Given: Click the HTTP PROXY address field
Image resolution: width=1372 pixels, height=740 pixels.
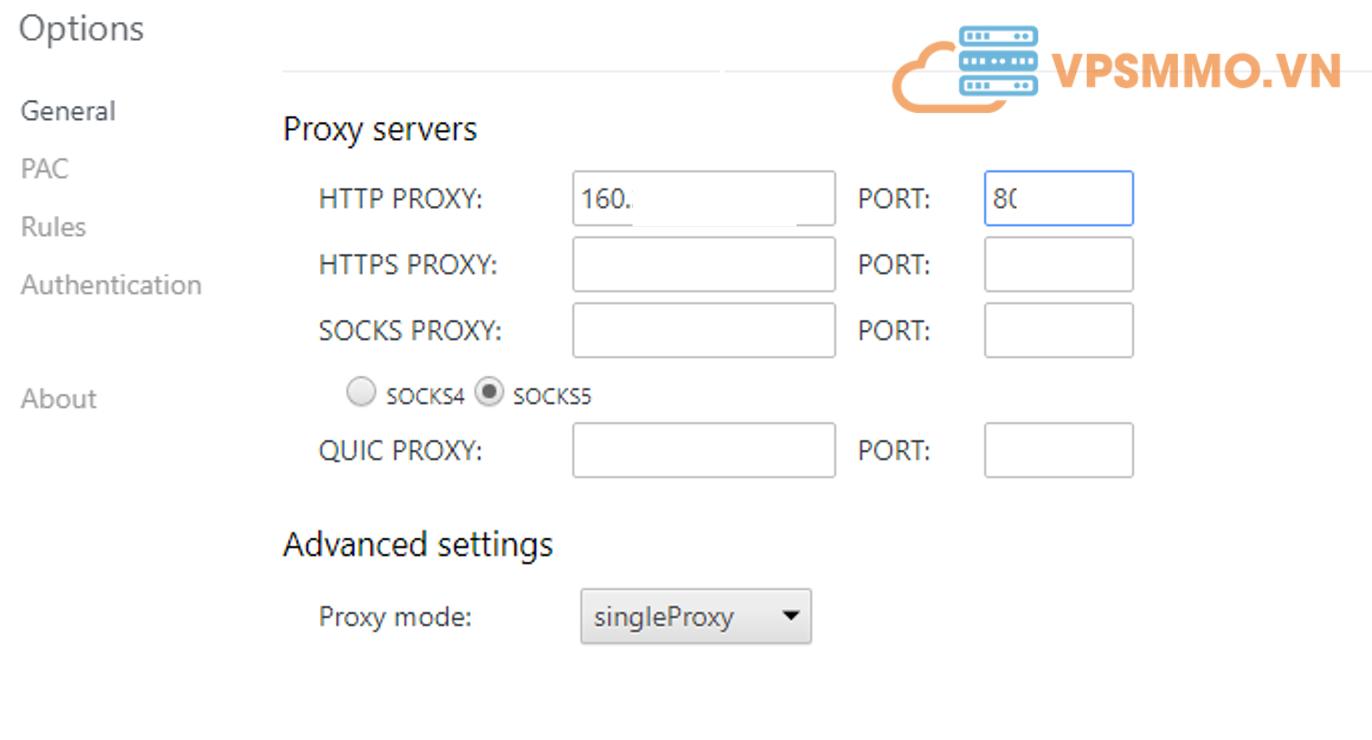Looking at the screenshot, I should tap(703, 198).
